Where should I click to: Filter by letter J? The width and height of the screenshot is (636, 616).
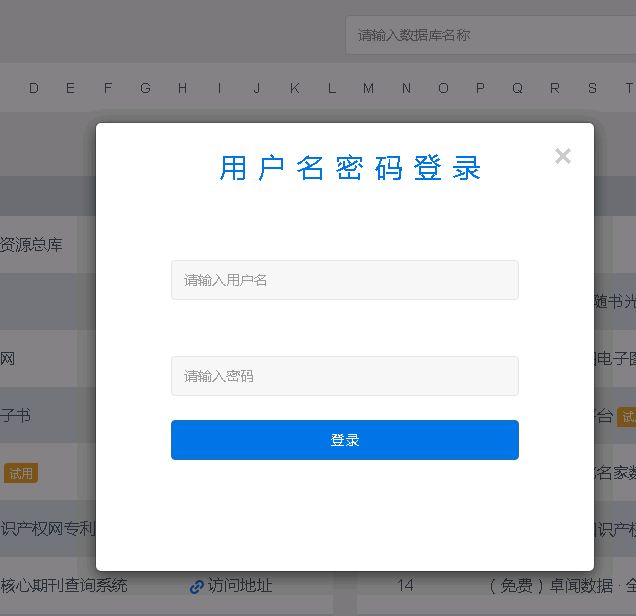click(x=257, y=88)
